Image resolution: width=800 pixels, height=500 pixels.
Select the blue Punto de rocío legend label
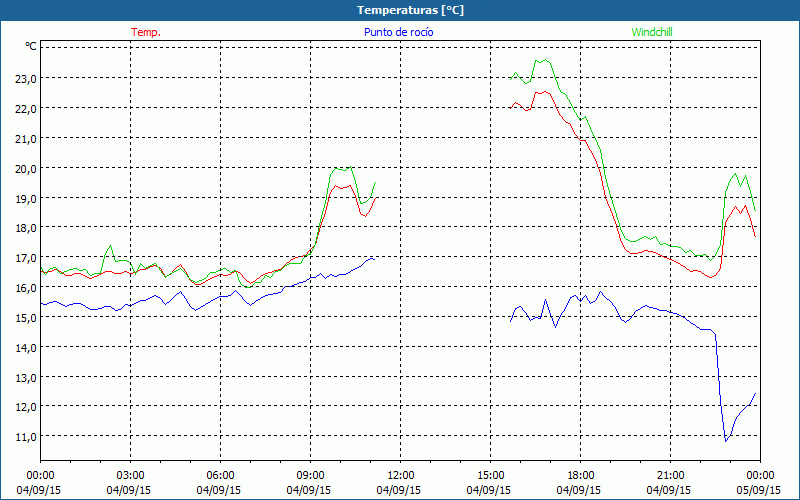pos(398,32)
